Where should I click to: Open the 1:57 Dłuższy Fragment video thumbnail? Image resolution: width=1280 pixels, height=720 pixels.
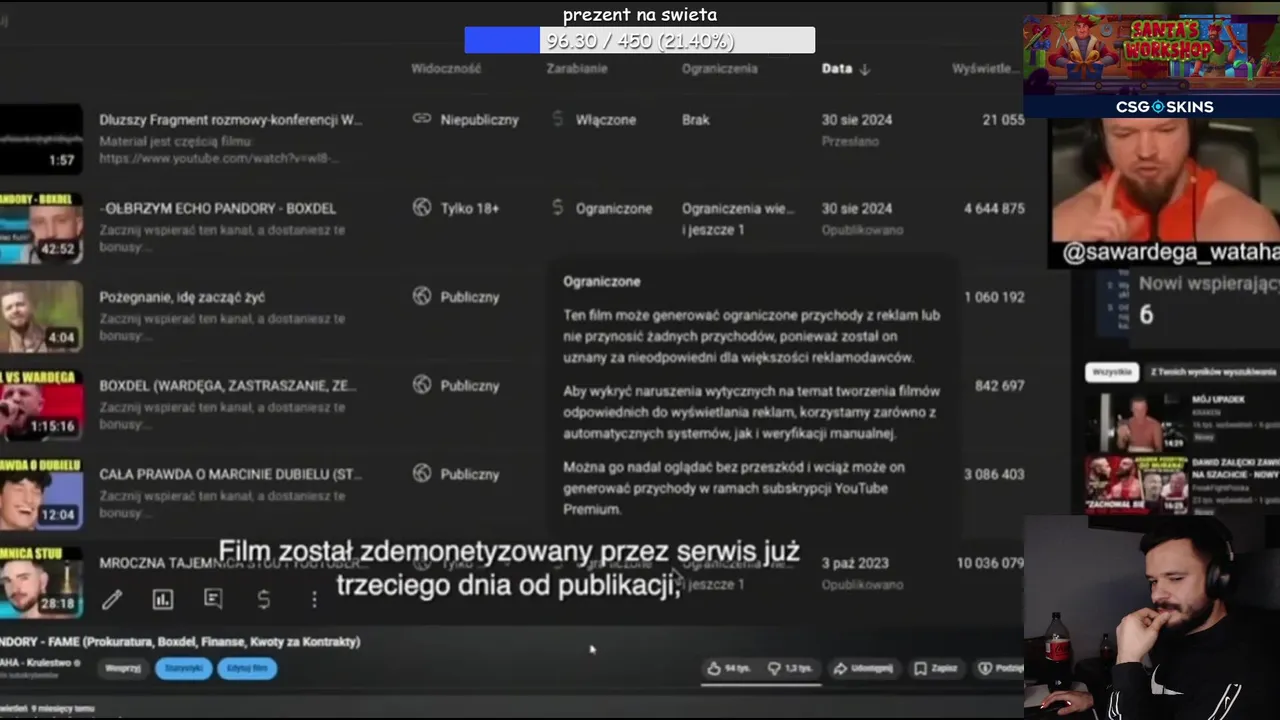pyautogui.click(x=41, y=139)
